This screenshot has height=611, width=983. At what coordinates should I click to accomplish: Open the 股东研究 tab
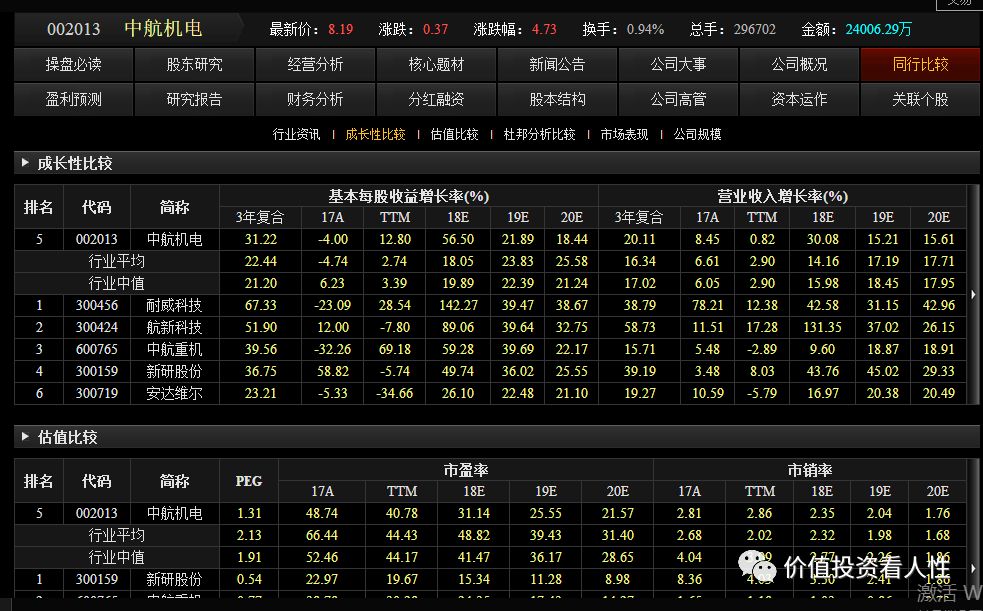tap(194, 65)
